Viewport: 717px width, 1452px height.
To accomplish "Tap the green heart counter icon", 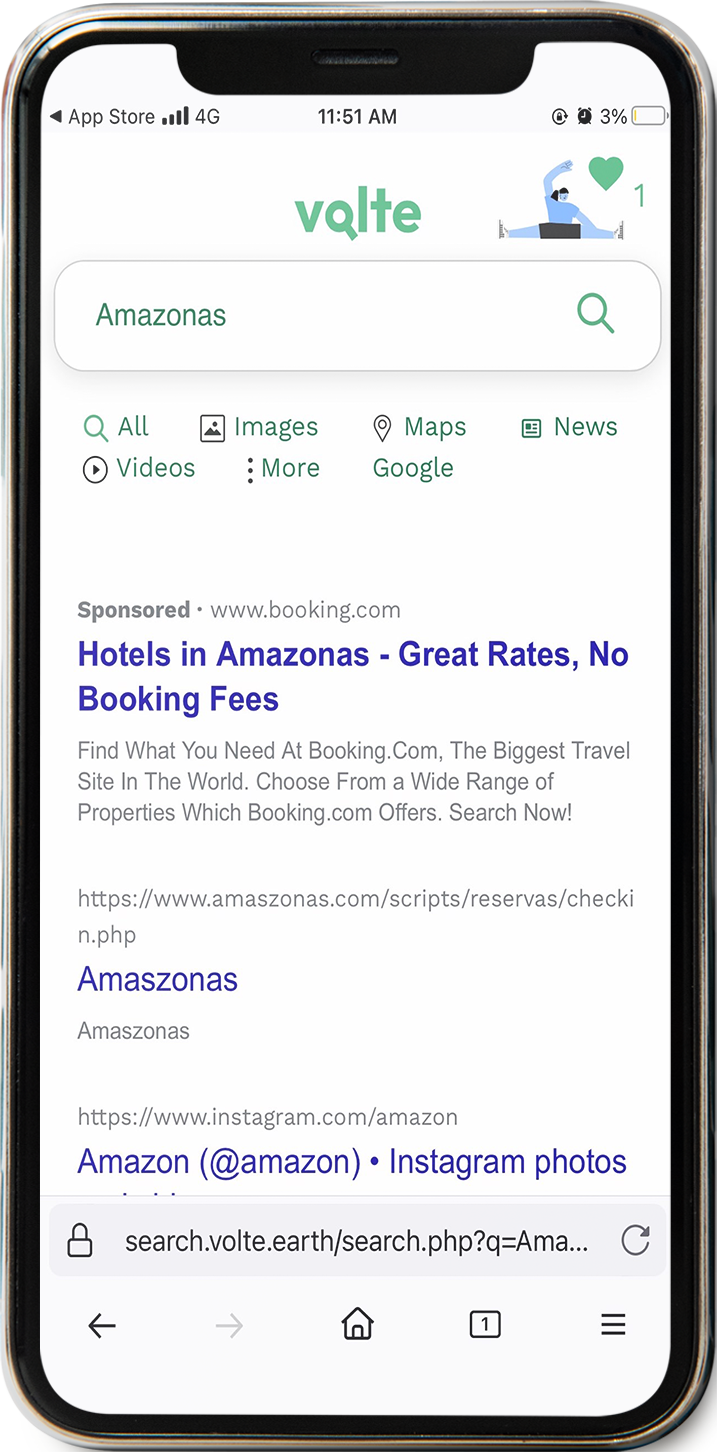I will [606, 174].
